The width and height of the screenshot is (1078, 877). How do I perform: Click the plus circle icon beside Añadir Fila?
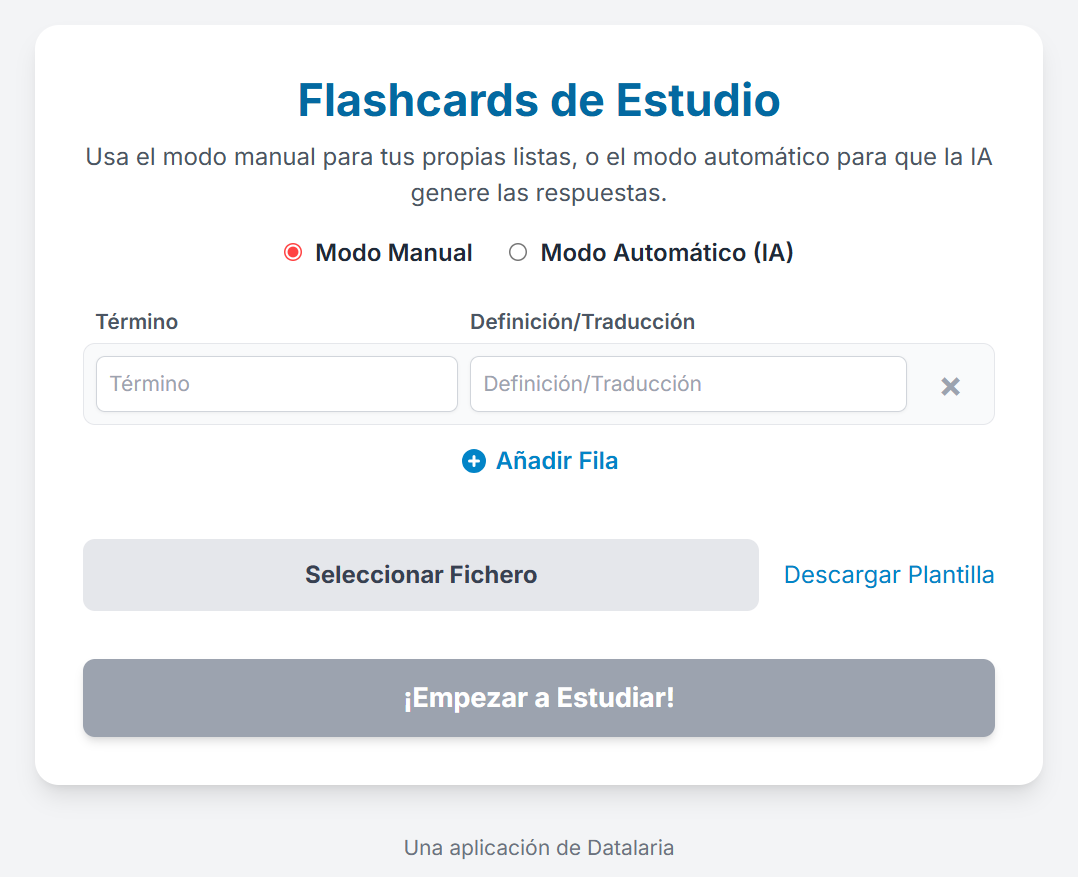tap(474, 461)
